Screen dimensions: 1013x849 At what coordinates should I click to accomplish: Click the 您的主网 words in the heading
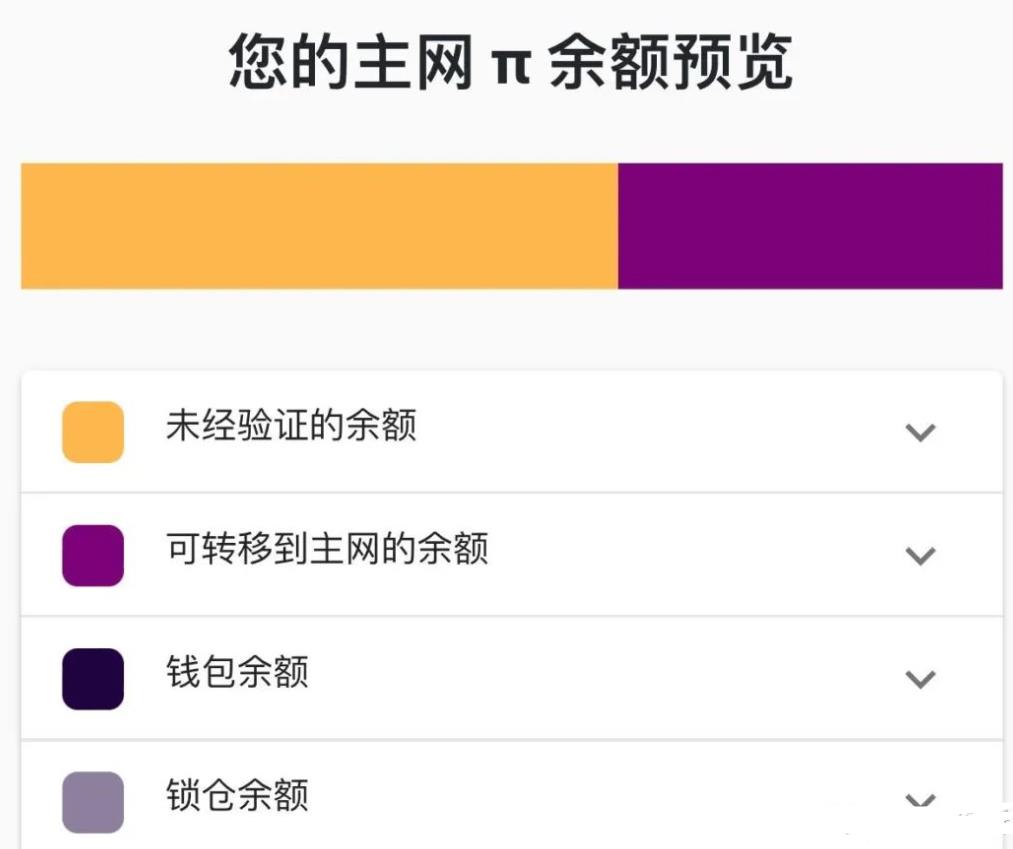coord(350,62)
